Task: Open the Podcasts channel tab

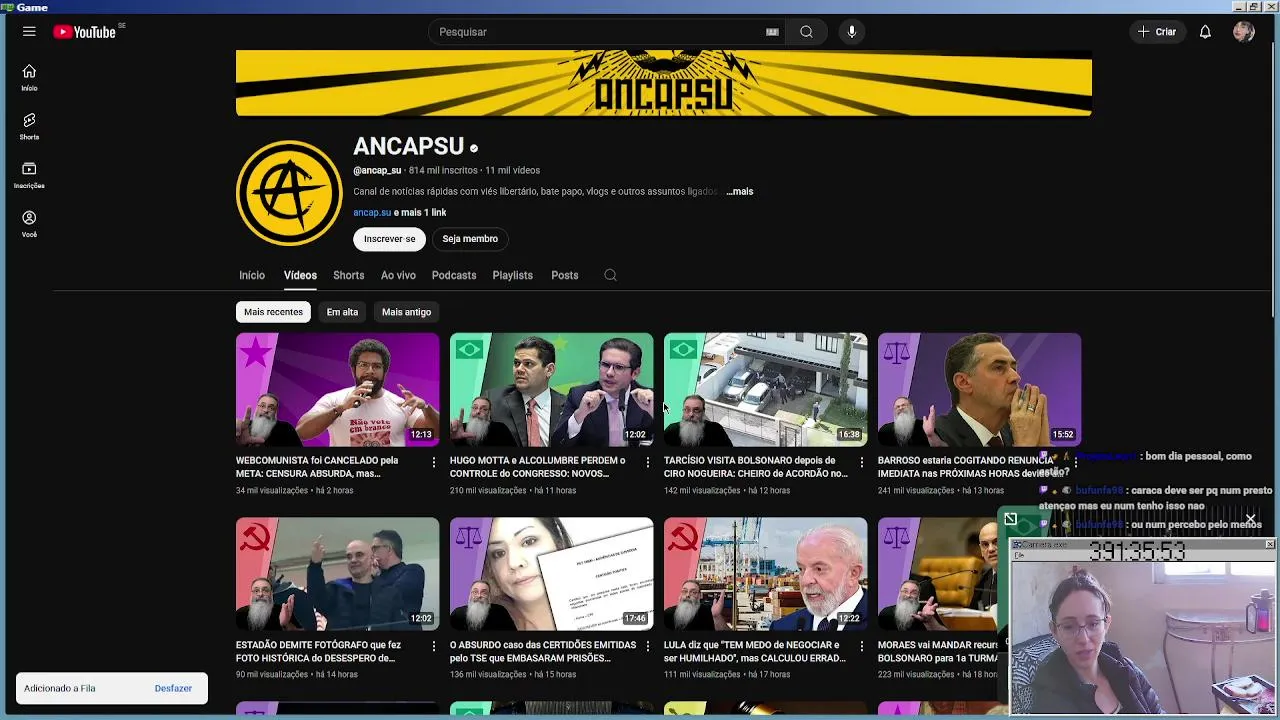Action: click(x=454, y=275)
